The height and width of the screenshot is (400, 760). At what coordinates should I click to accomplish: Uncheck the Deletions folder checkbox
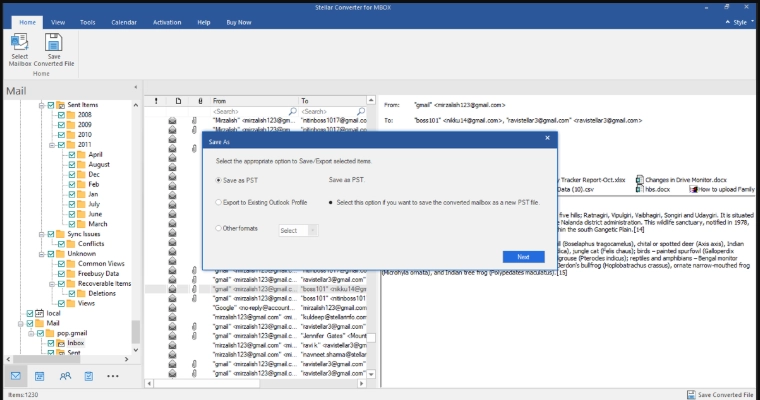coord(72,293)
